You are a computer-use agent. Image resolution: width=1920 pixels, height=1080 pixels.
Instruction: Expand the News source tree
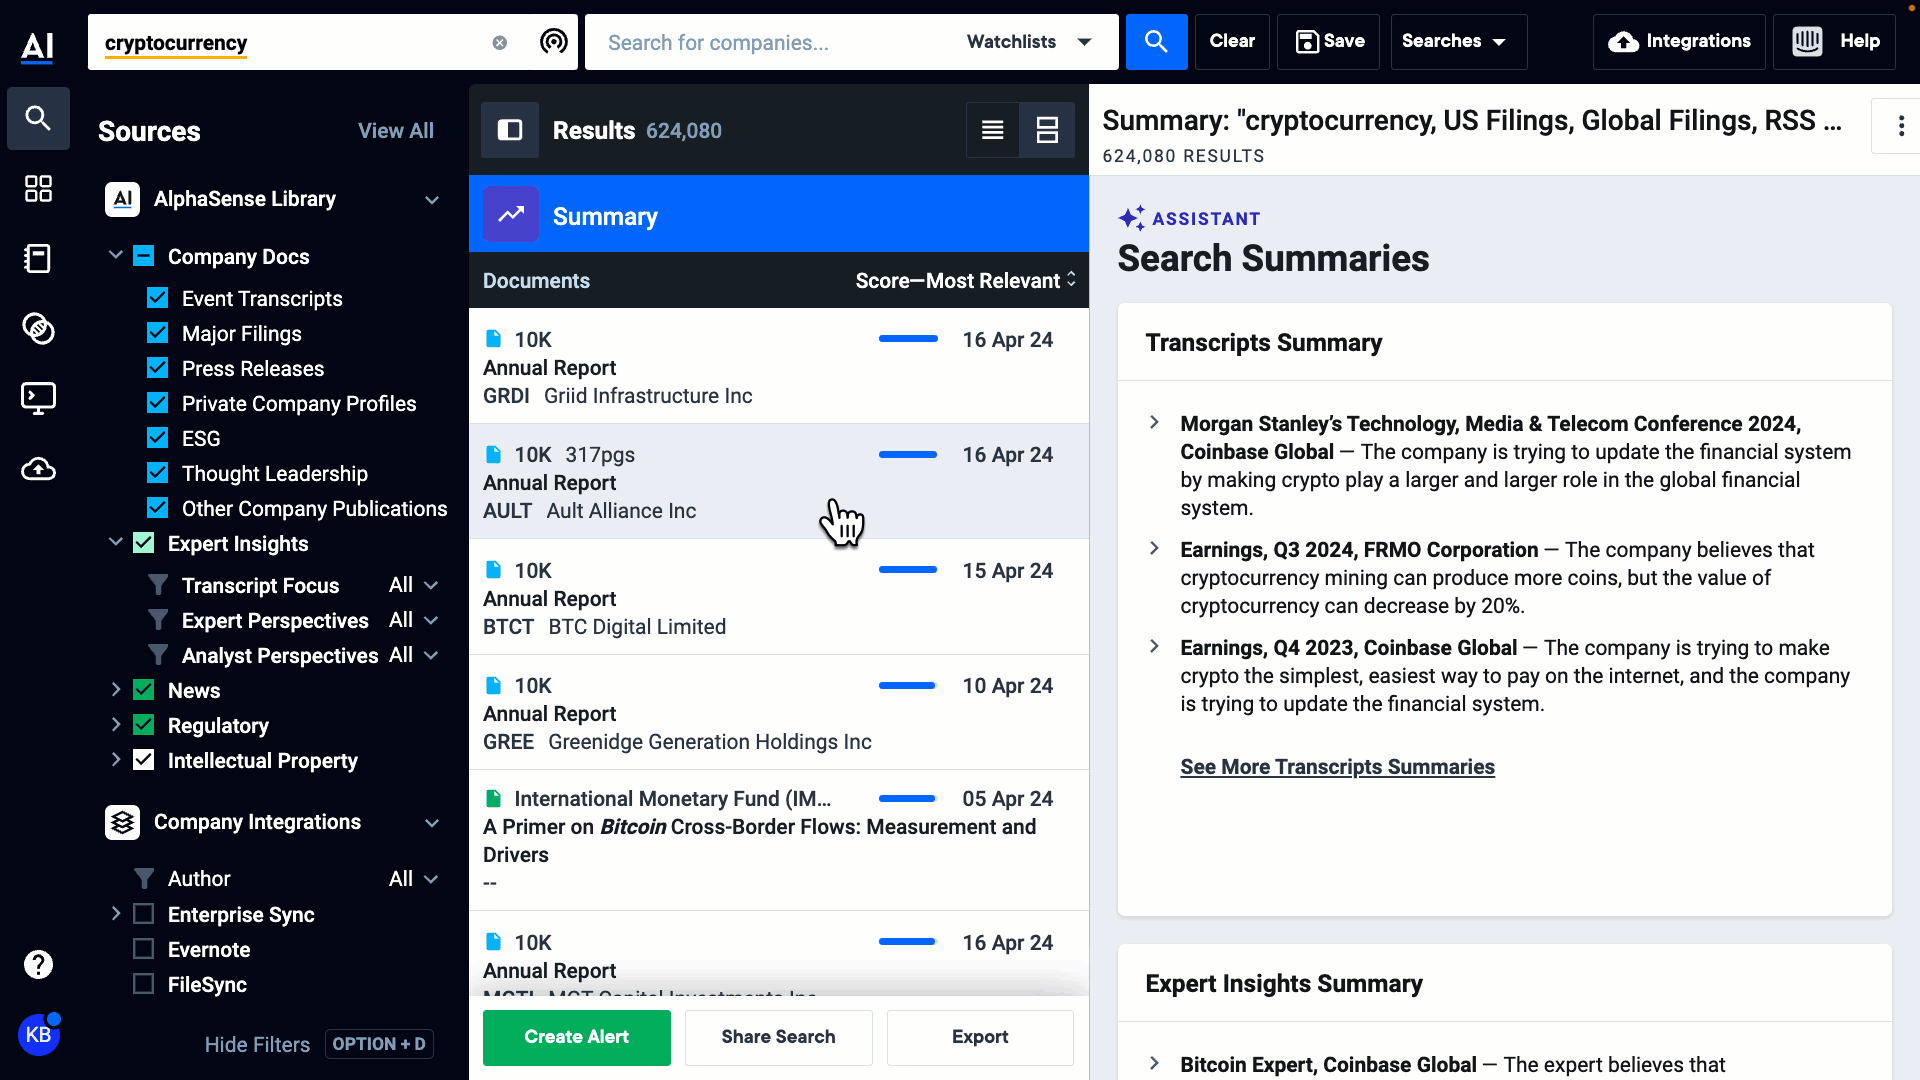pos(115,690)
